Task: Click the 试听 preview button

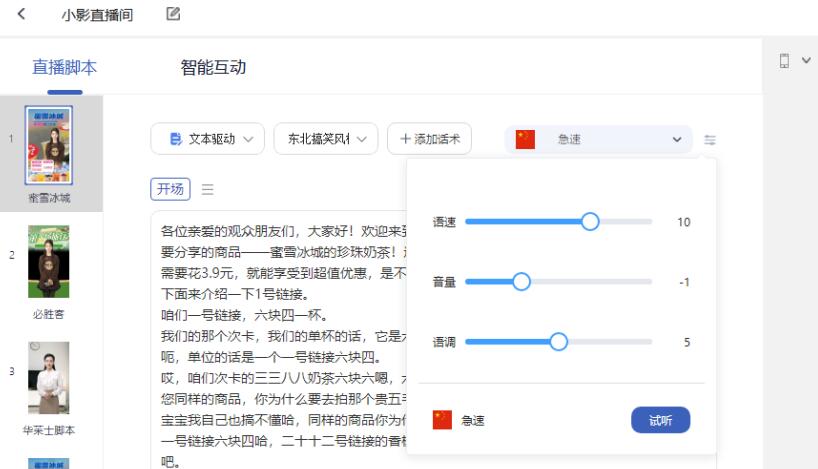Action: coord(660,420)
